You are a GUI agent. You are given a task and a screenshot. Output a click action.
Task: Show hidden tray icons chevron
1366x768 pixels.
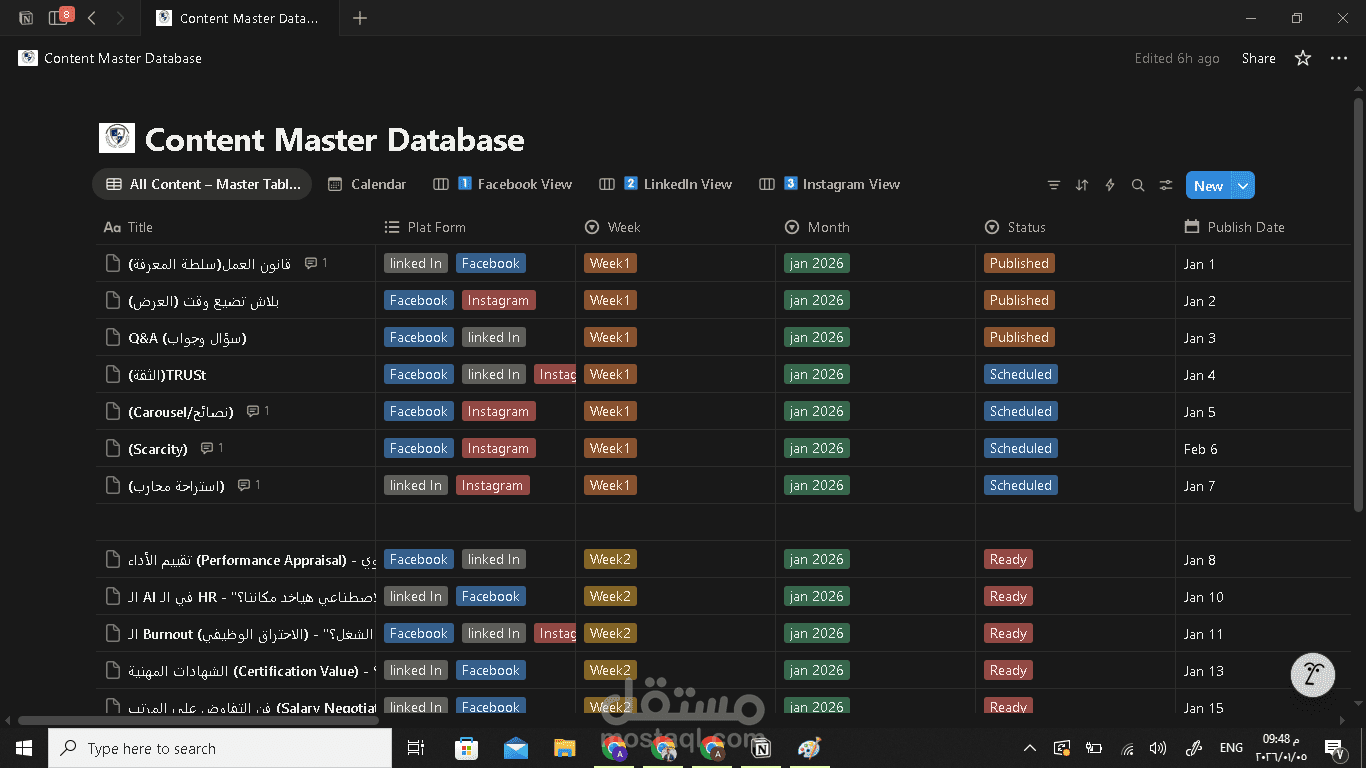tap(1030, 748)
